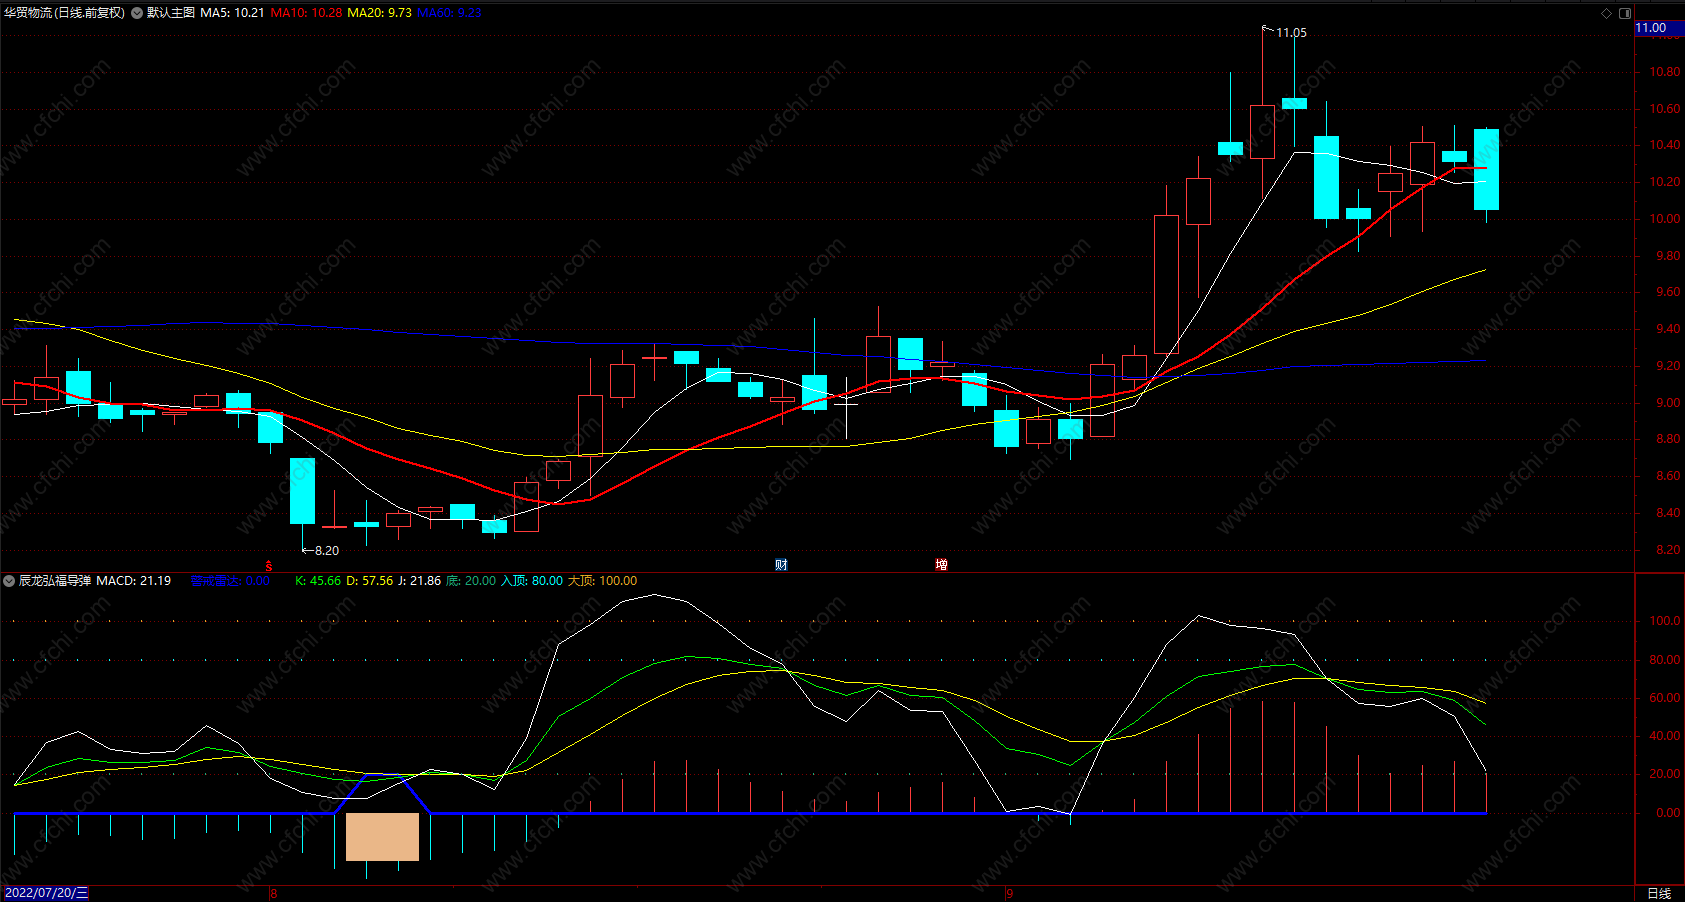The width and height of the screenshot is (1685, 902).
Task: Click the orange rectangle signal in indicator pane
Action: coord(382,837)
